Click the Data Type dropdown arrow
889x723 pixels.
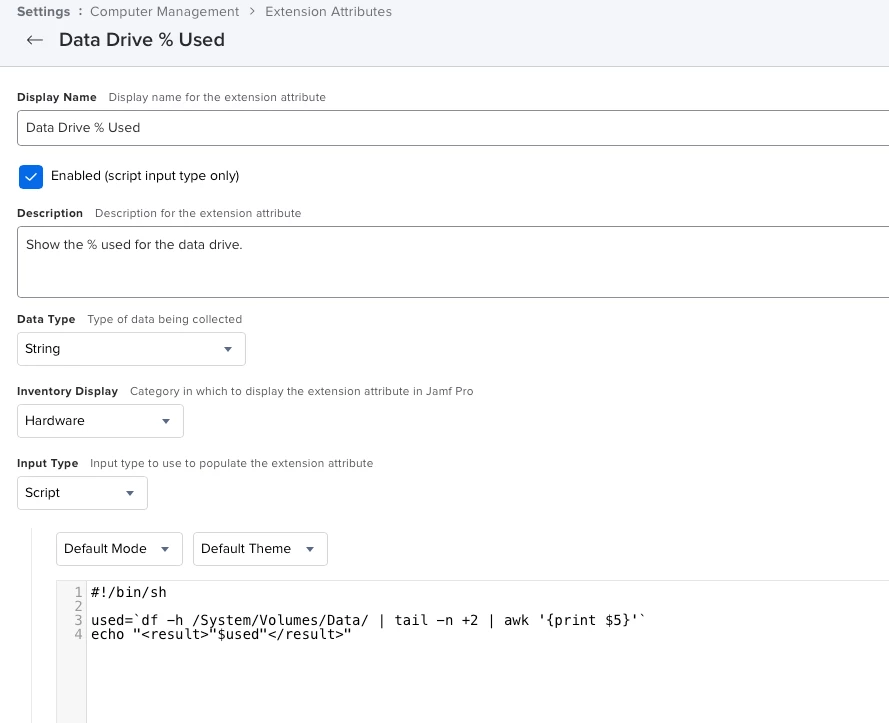coord(228,349)
